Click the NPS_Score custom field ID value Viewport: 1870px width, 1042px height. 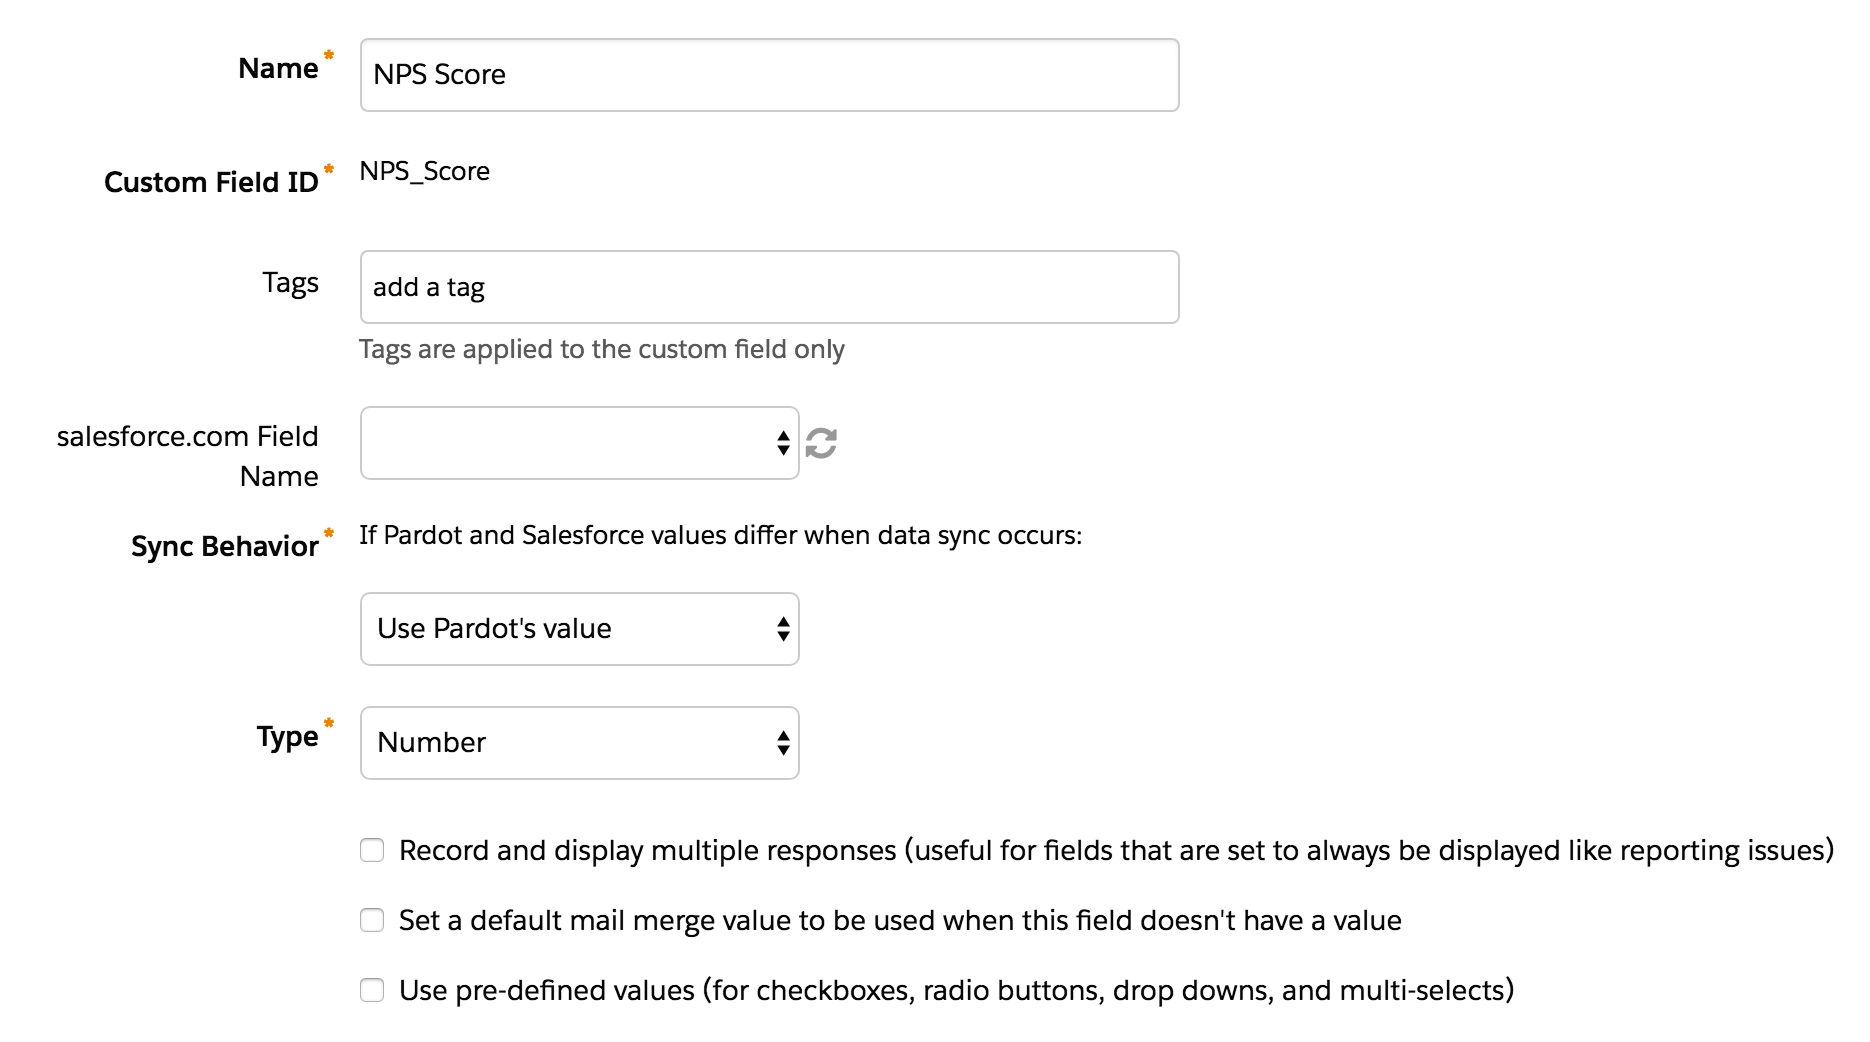[x=425, y=171]
